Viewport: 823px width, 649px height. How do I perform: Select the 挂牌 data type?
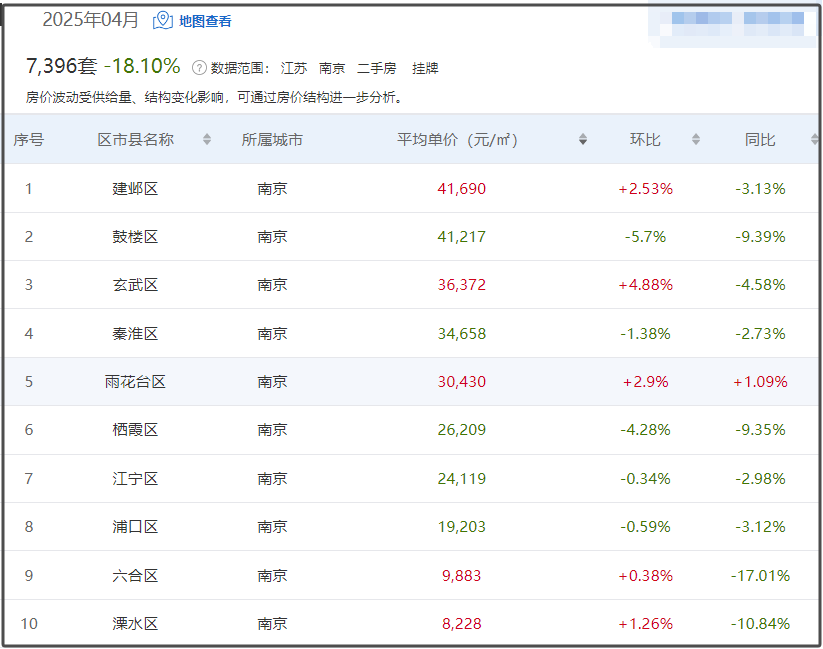click(x=427, y=69)
